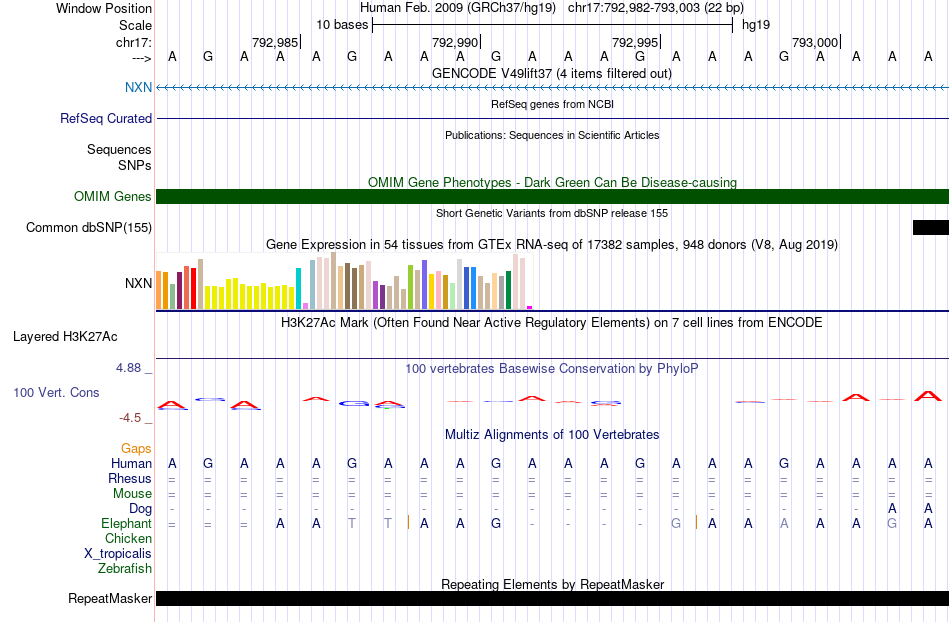This screenshot has height=622, width=950.
Task: Select the dark green OMIM Genes bar
Action: pyautogui.click(x=553, y=196)
